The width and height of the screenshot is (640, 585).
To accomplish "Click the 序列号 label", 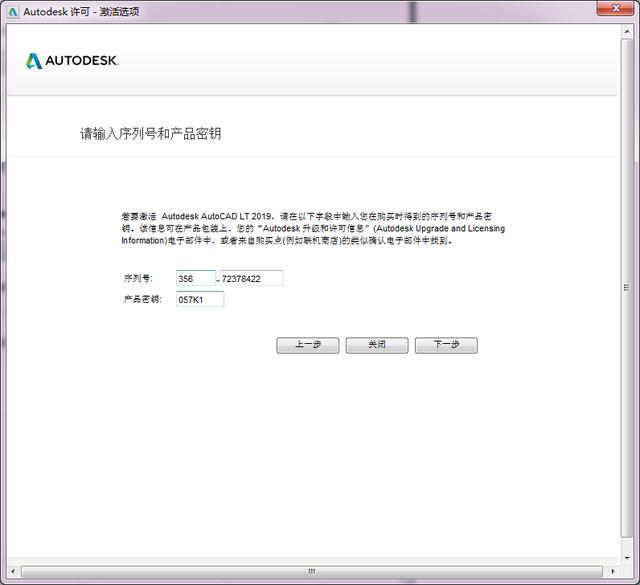I will point(138,278).
